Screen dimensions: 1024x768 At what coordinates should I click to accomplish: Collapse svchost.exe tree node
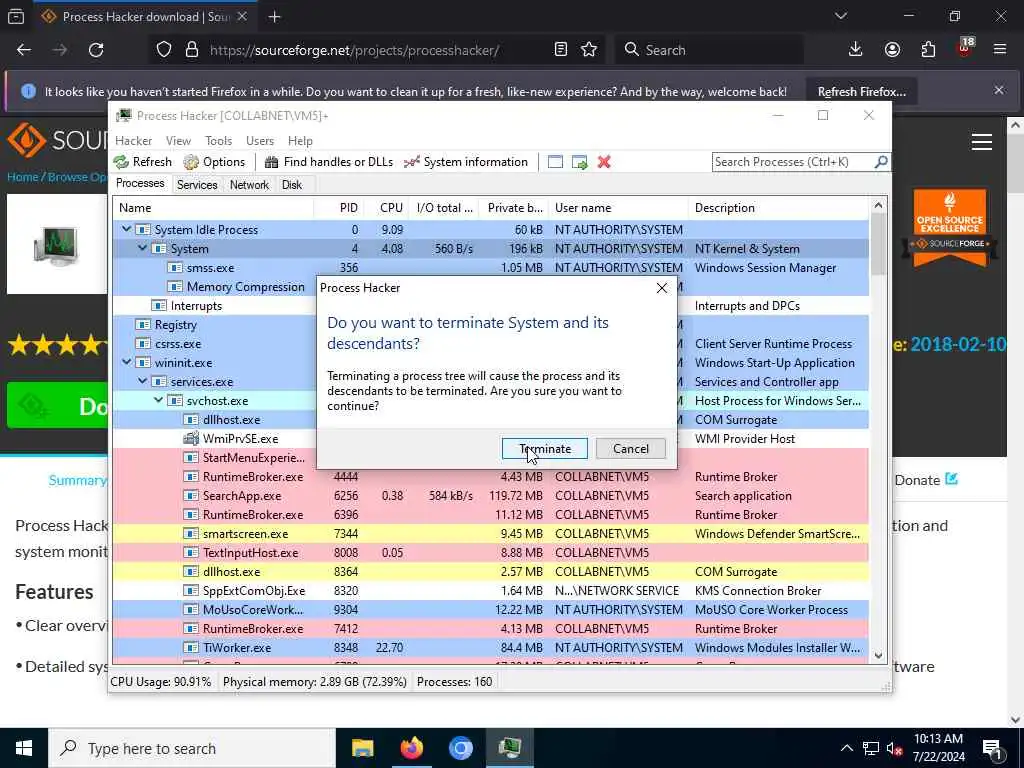(x=159, y=400)
